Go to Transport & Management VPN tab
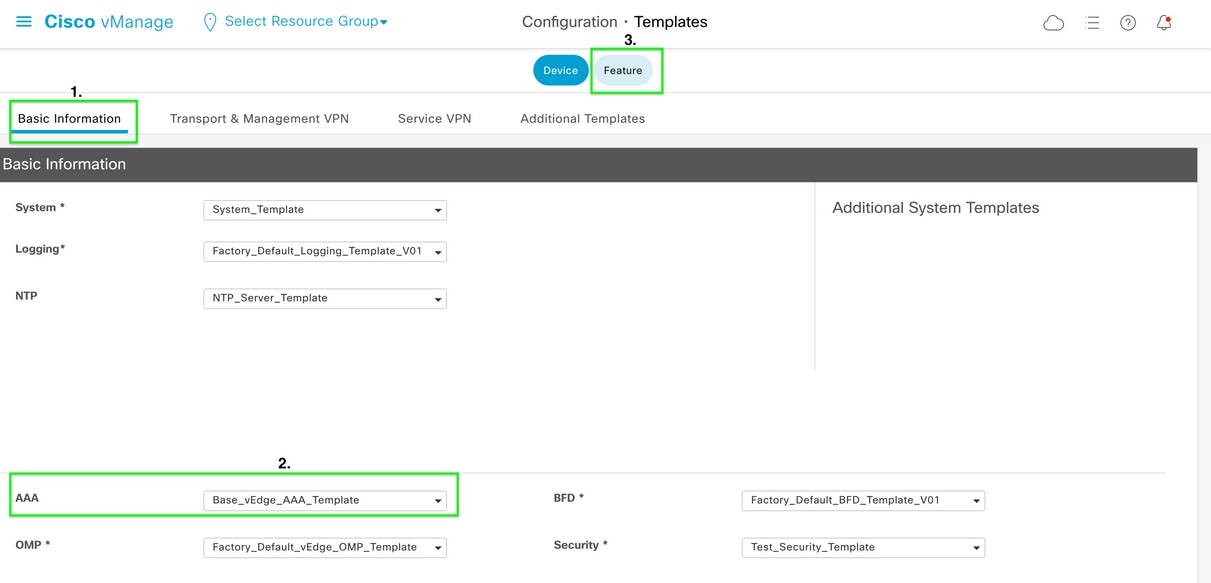Viewport: 1211px width, 583px height. [259, 118]
